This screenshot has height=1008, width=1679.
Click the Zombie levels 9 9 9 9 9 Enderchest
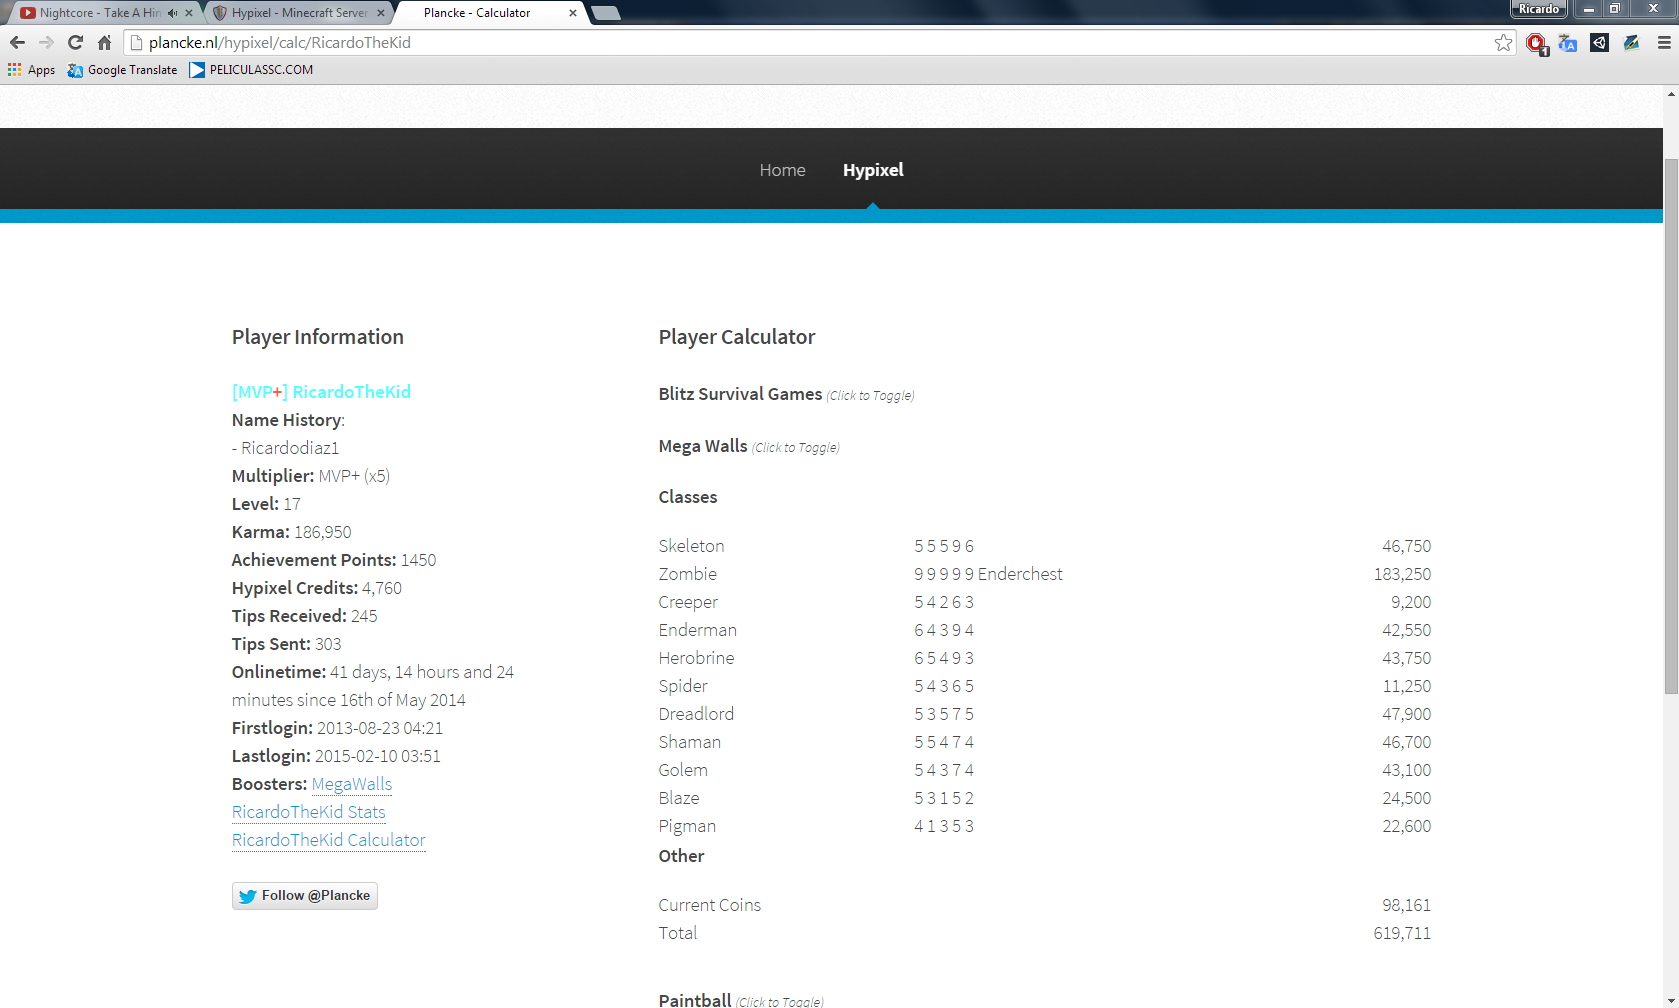tap(988, 574)
